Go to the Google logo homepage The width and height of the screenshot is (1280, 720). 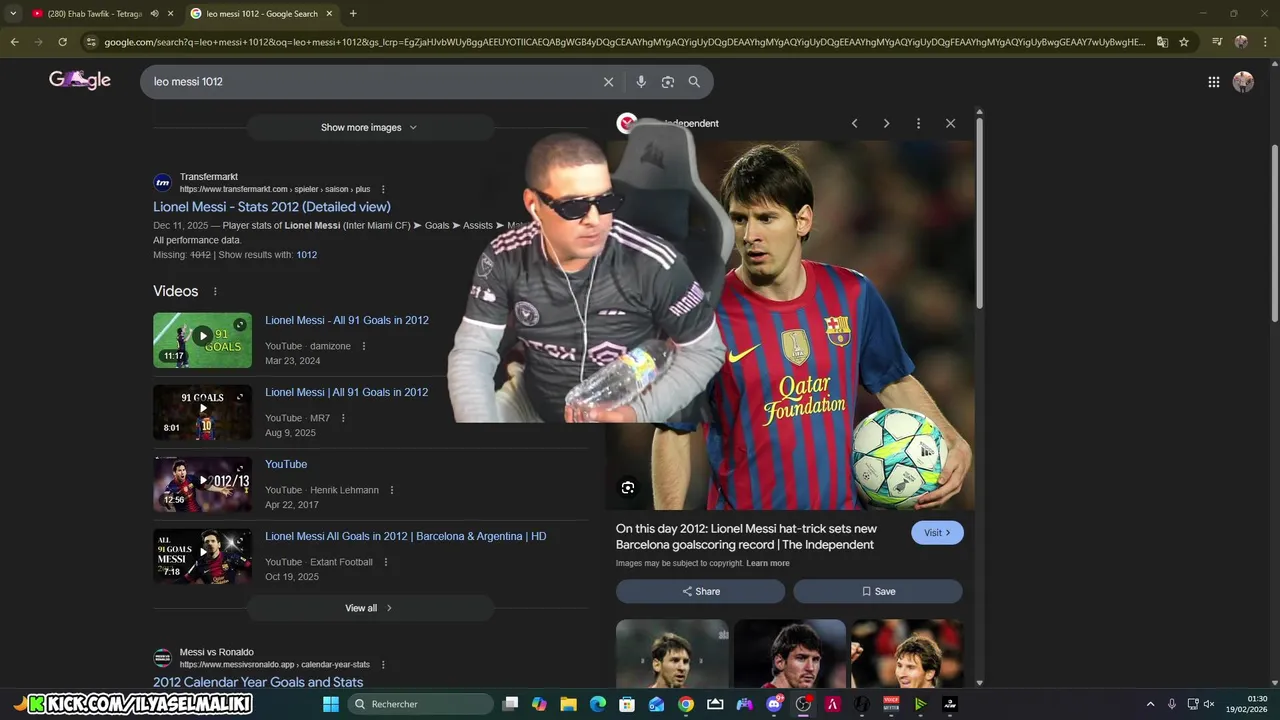tap(80, 80)
